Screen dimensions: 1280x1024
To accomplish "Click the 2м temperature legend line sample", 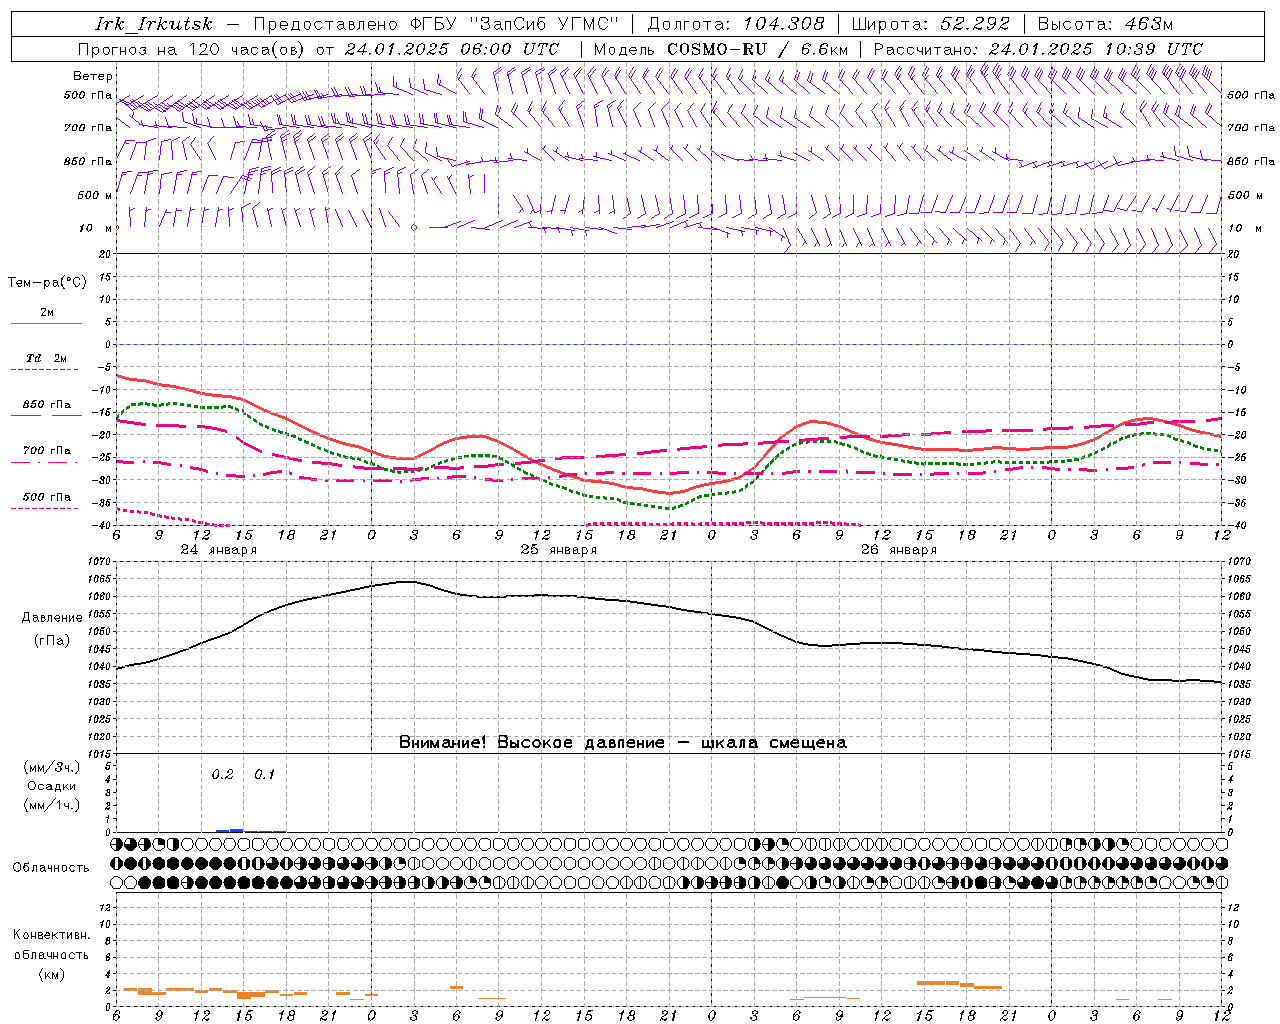I will (x=46, y=323).
